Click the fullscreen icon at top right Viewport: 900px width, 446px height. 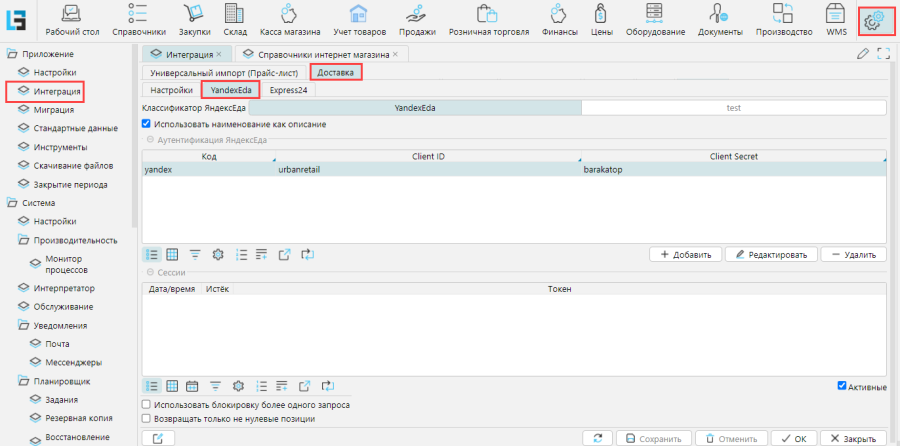click(x=883, y=54)
